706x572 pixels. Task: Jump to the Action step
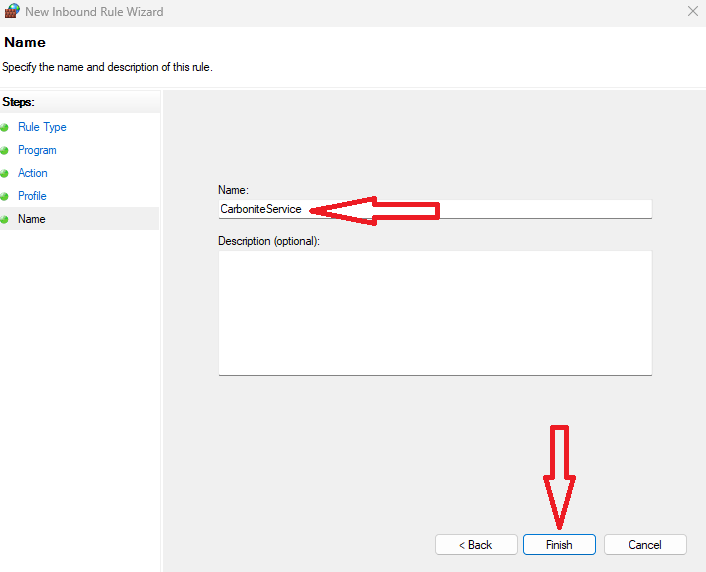coord(33,173)
